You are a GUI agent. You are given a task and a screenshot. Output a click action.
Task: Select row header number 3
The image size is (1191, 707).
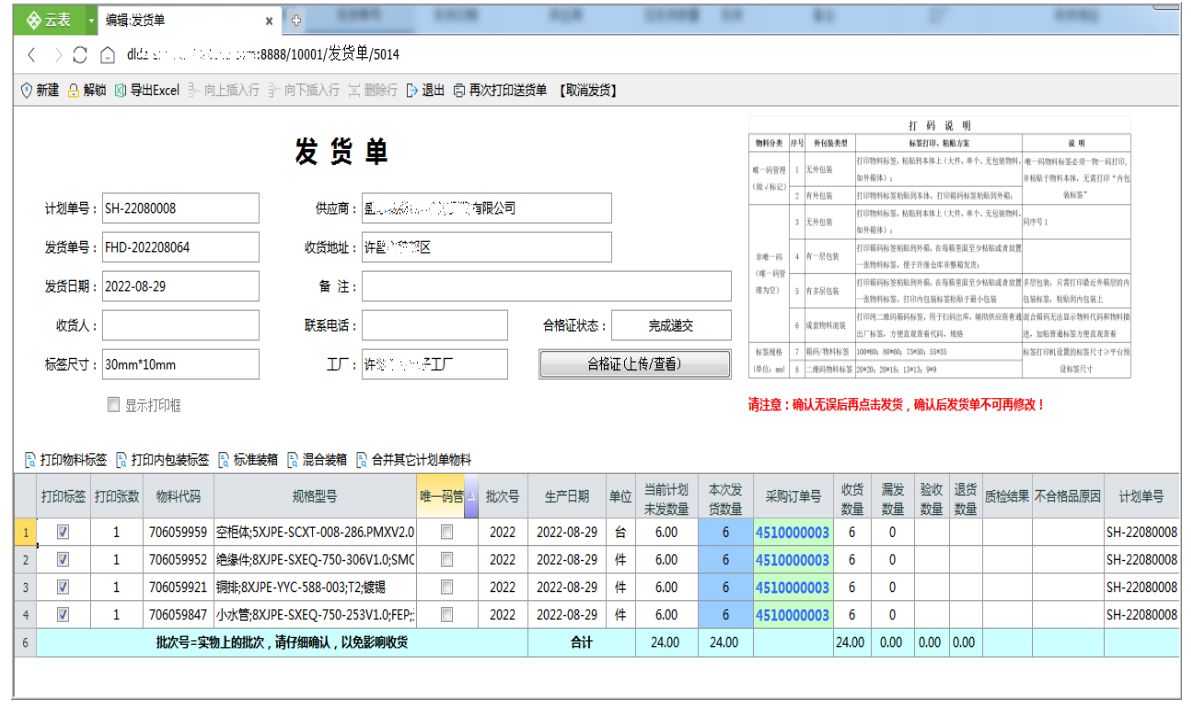click(25, 587)
